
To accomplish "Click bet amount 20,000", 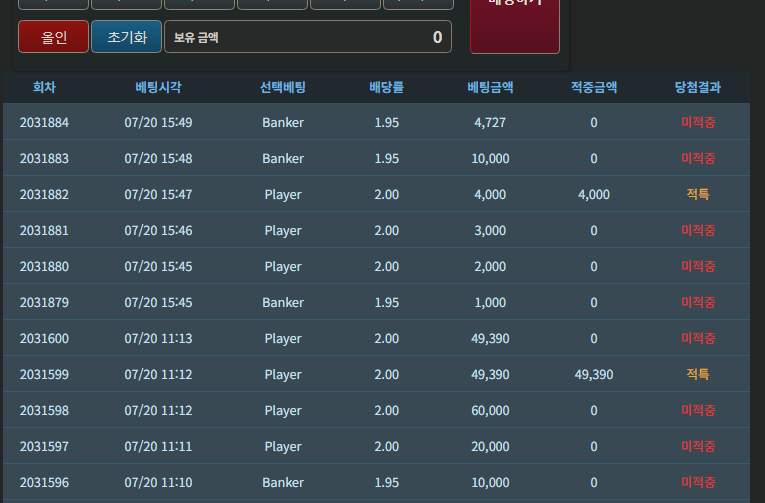I will [490, 446].
